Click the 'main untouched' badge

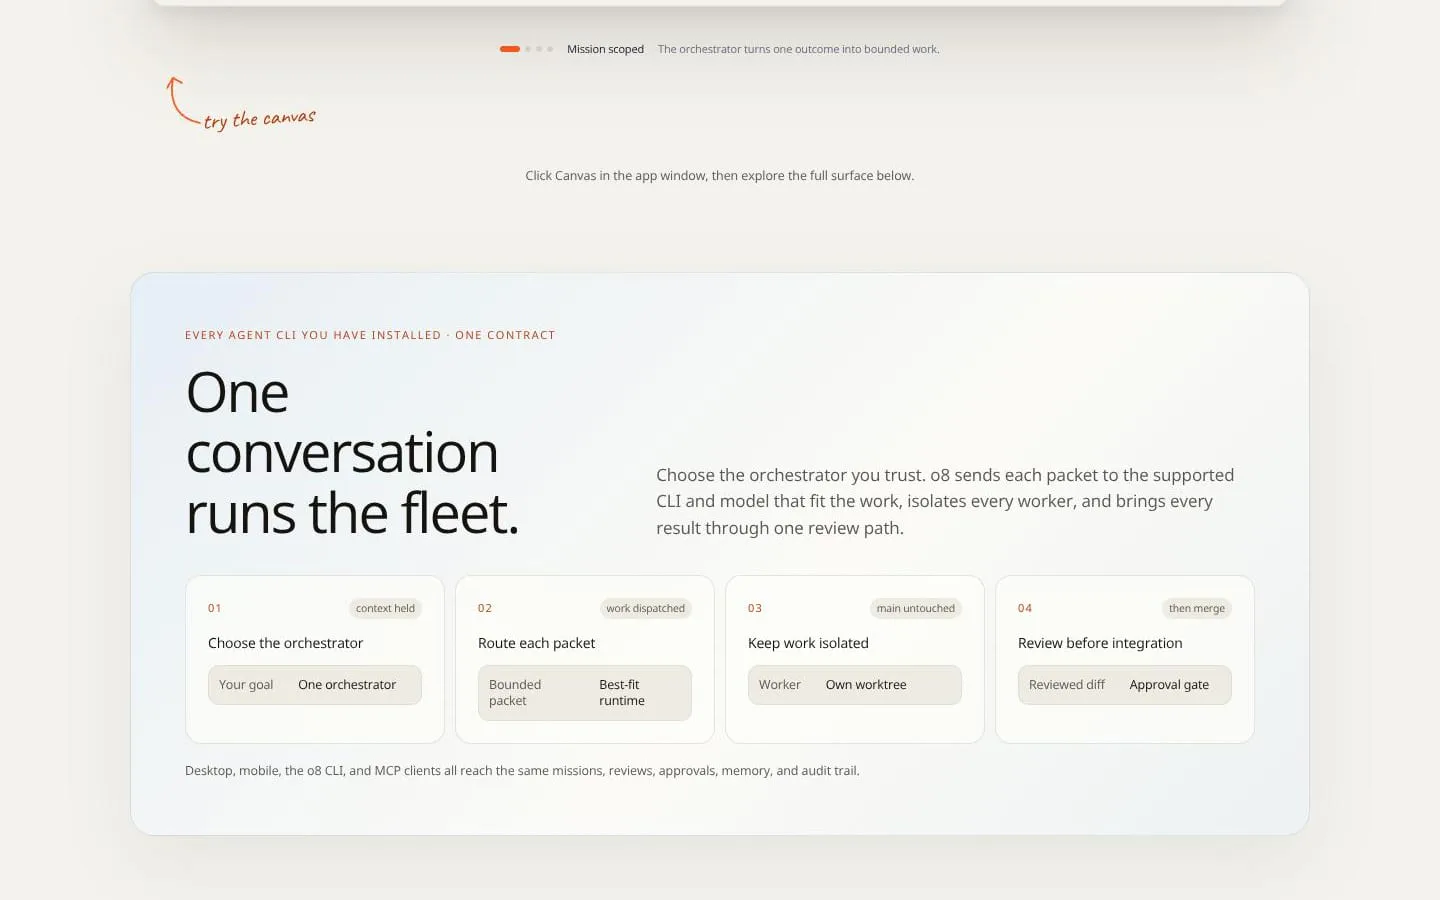click(916, 608)
